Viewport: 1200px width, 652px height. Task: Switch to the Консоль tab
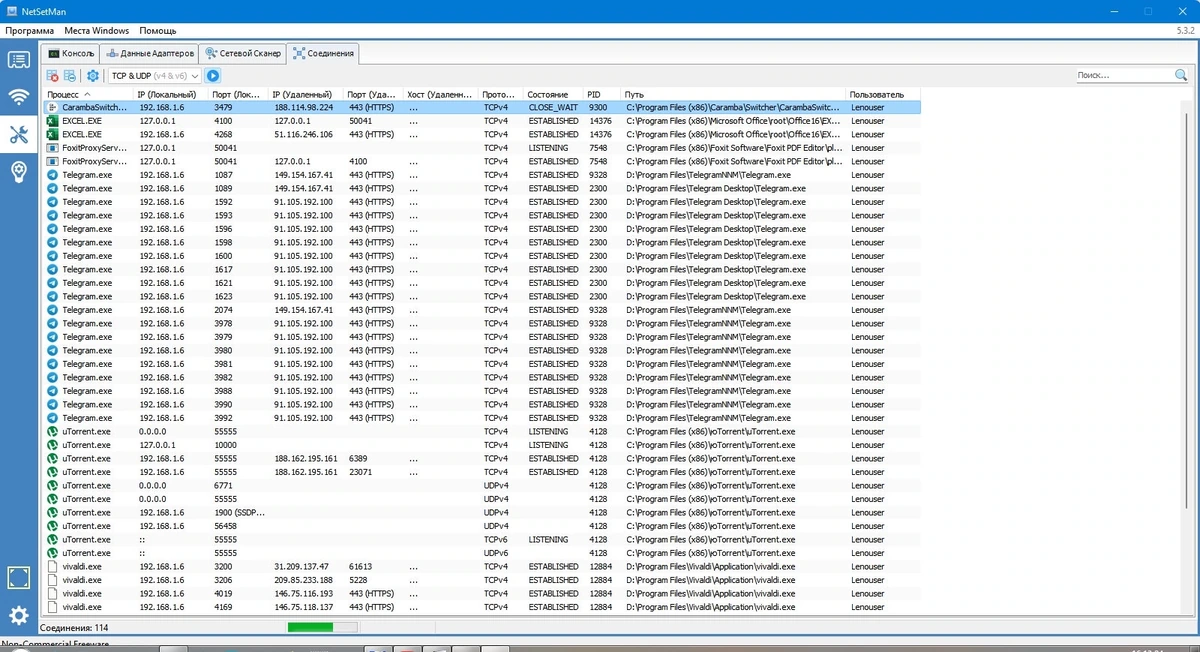pyautogui.click(x=71, y=53)
